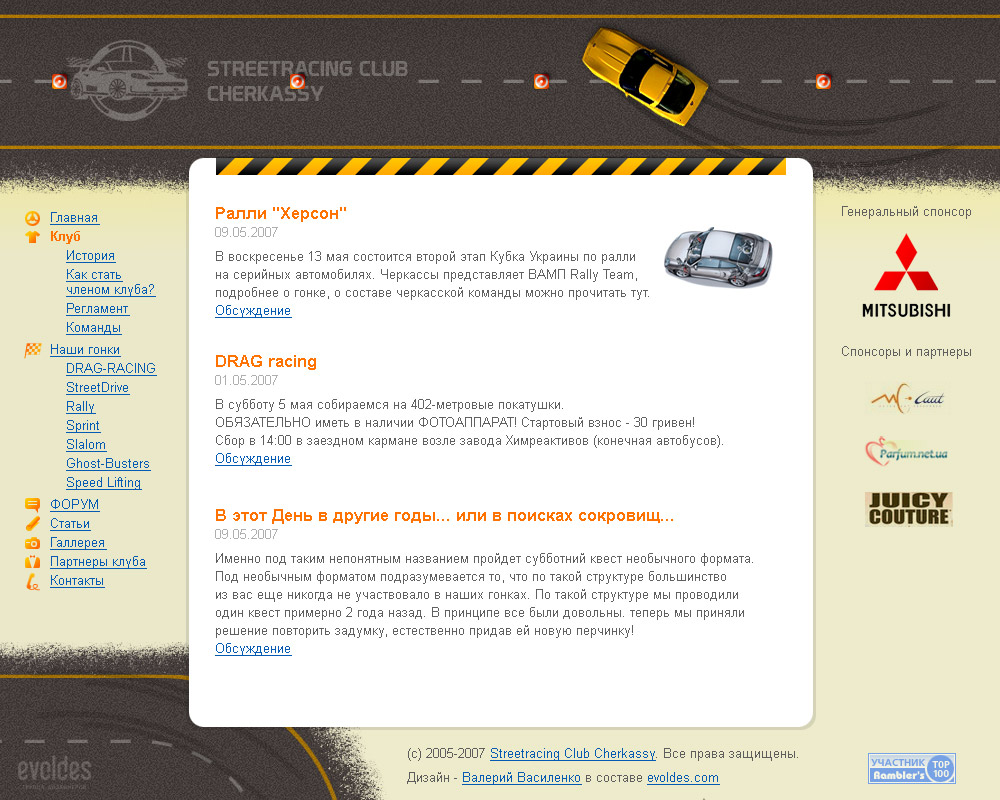This screenshot has width=1000, height=800.
Task: Click the Rambler's Top 100 participant banner
Action: (x=910, y=768)
